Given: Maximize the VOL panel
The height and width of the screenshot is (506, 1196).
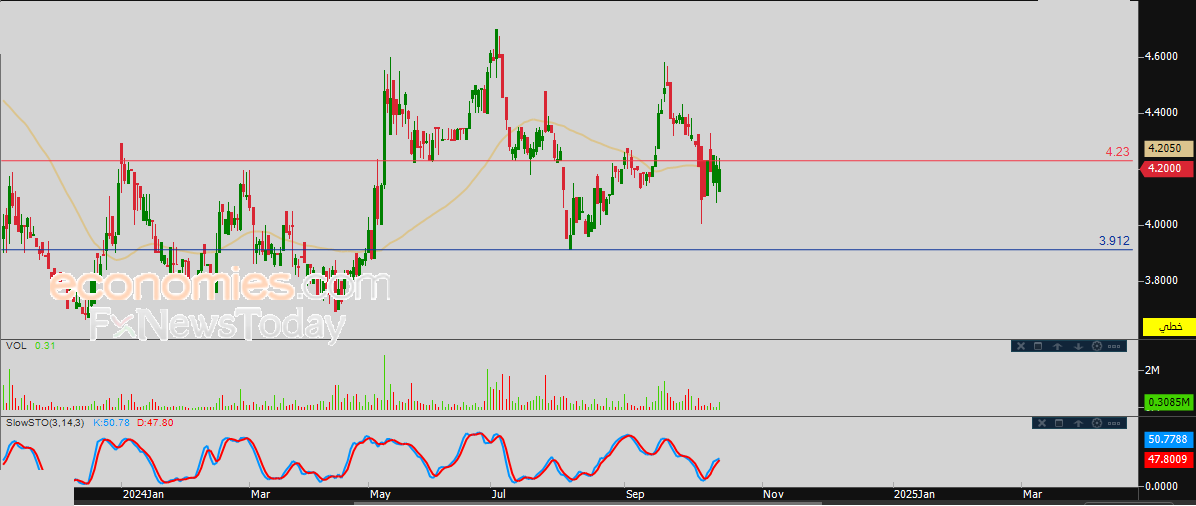Looking at the screenshot, I should tap(1038, 346).
